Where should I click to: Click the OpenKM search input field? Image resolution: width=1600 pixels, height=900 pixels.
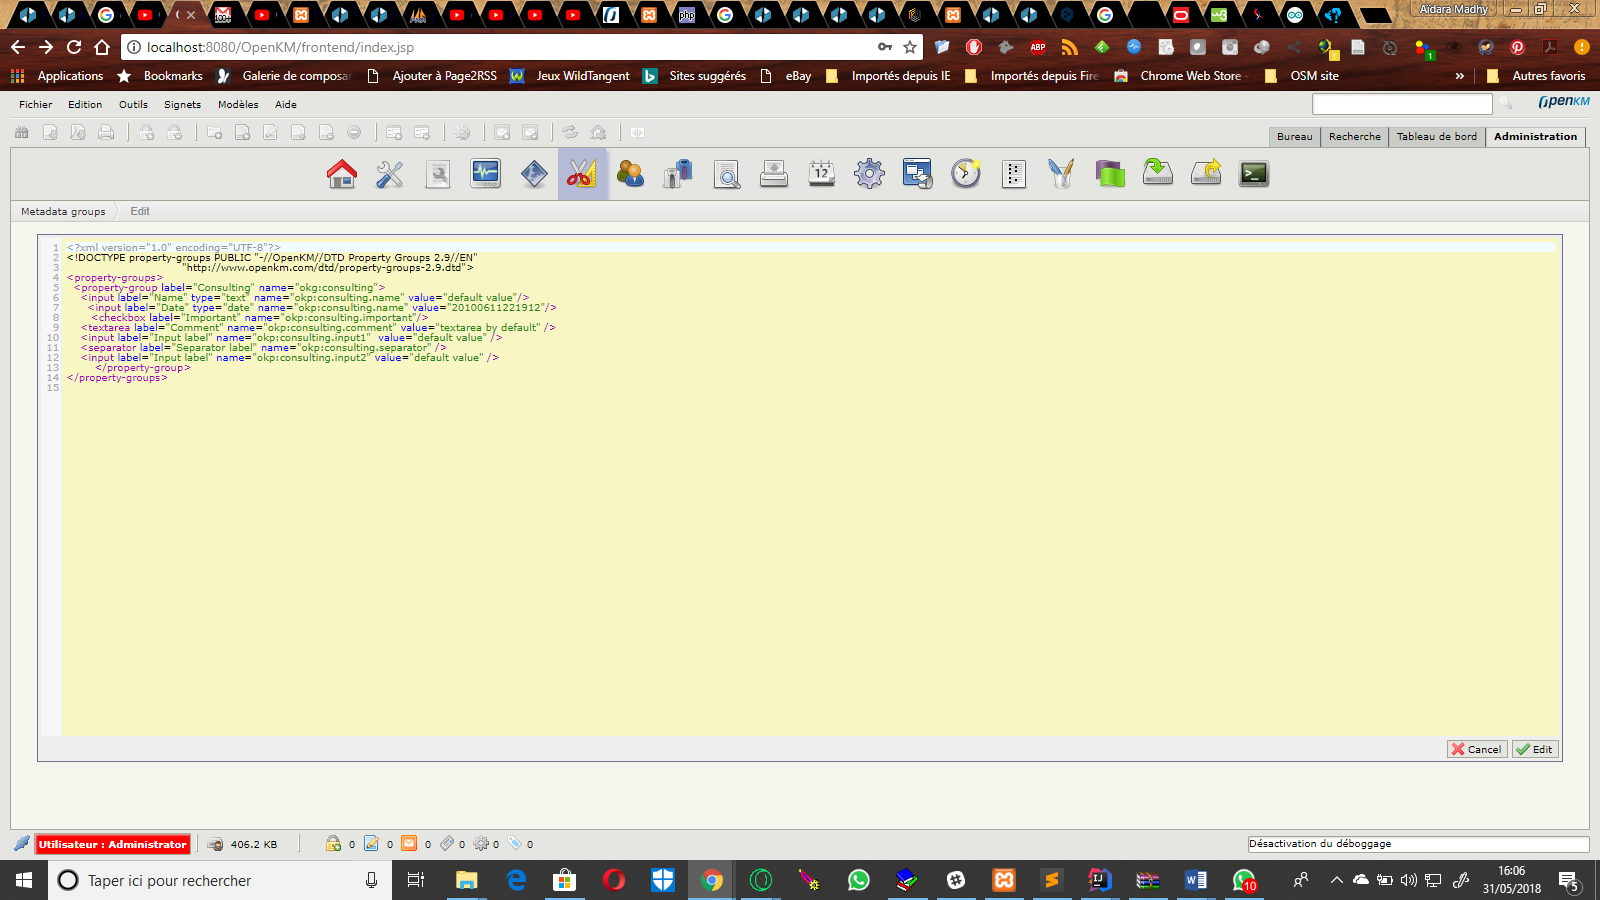point(1401,104)
